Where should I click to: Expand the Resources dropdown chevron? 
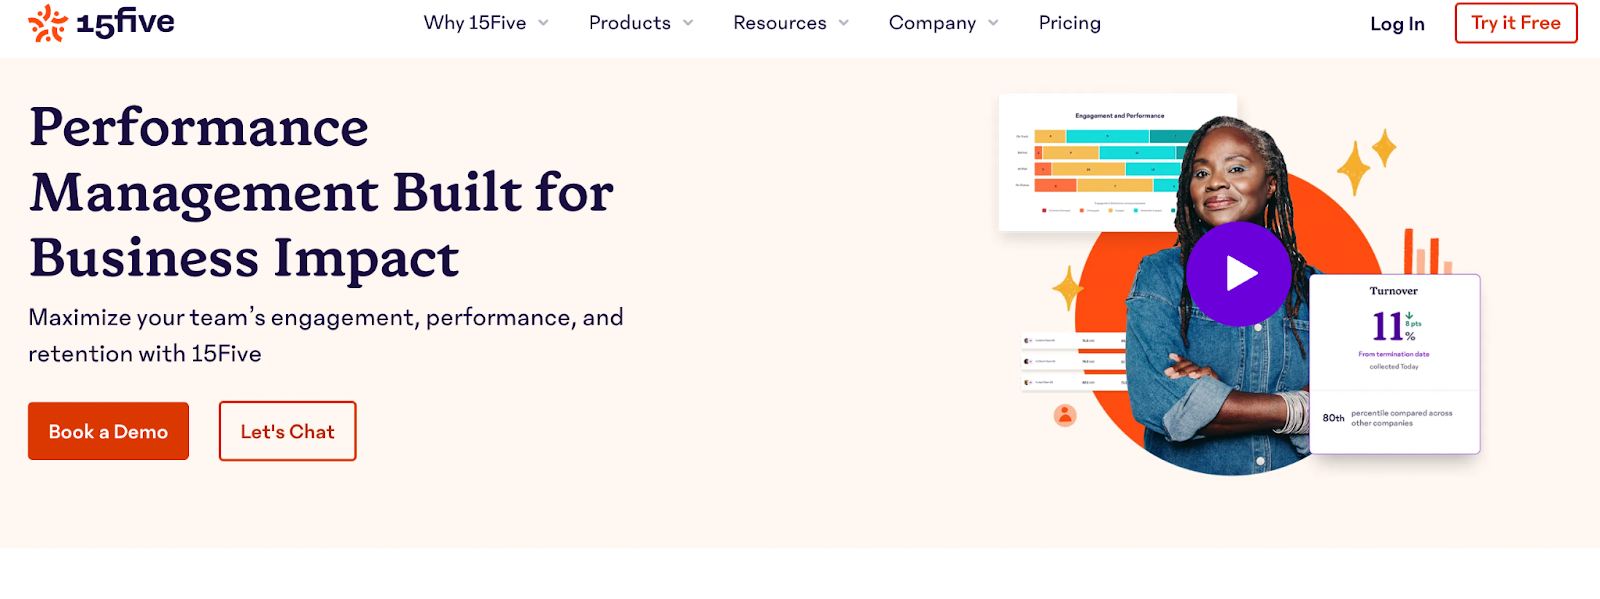point(844,23)
